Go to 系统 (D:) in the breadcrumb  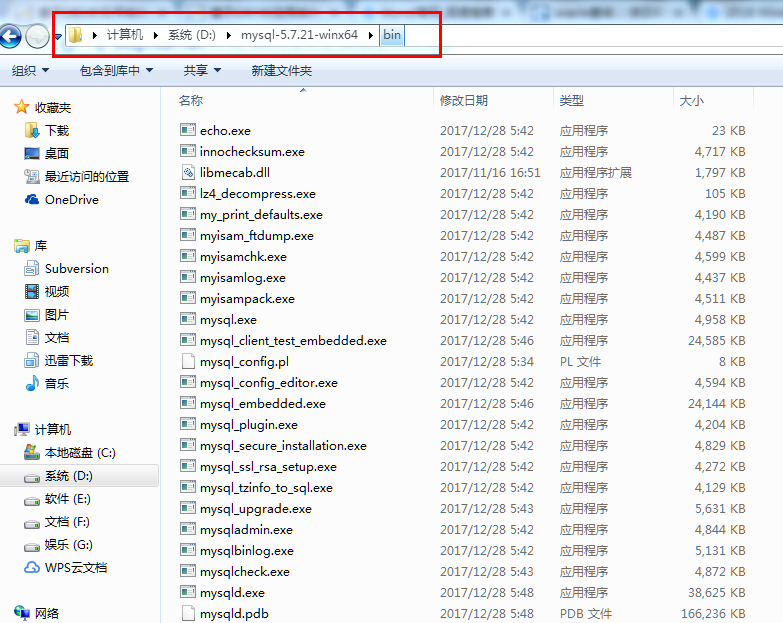[192, 34]
